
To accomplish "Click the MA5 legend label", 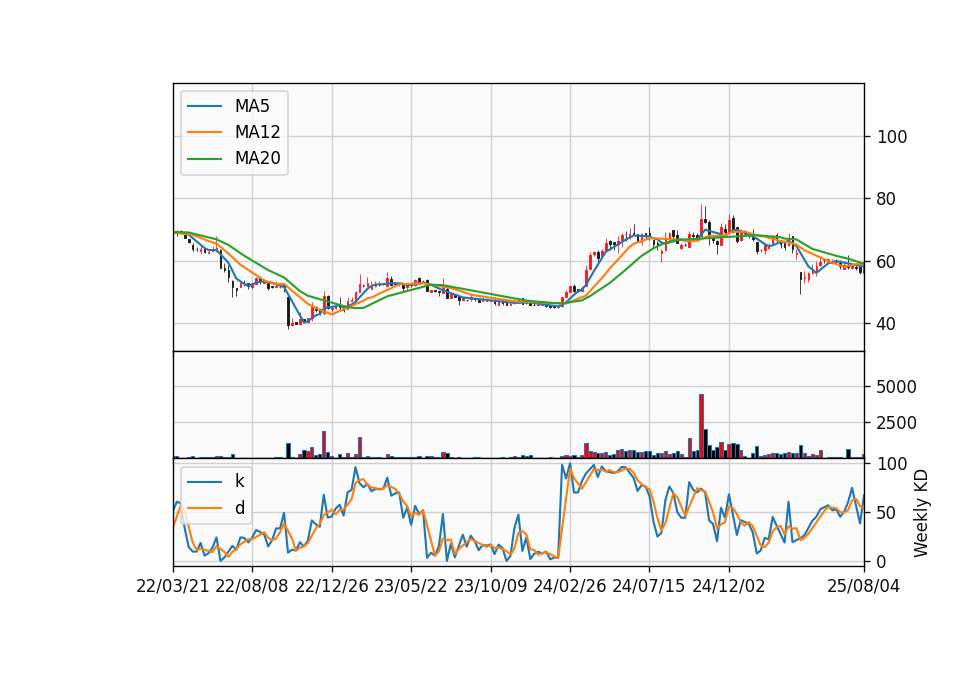I will 252,106.
